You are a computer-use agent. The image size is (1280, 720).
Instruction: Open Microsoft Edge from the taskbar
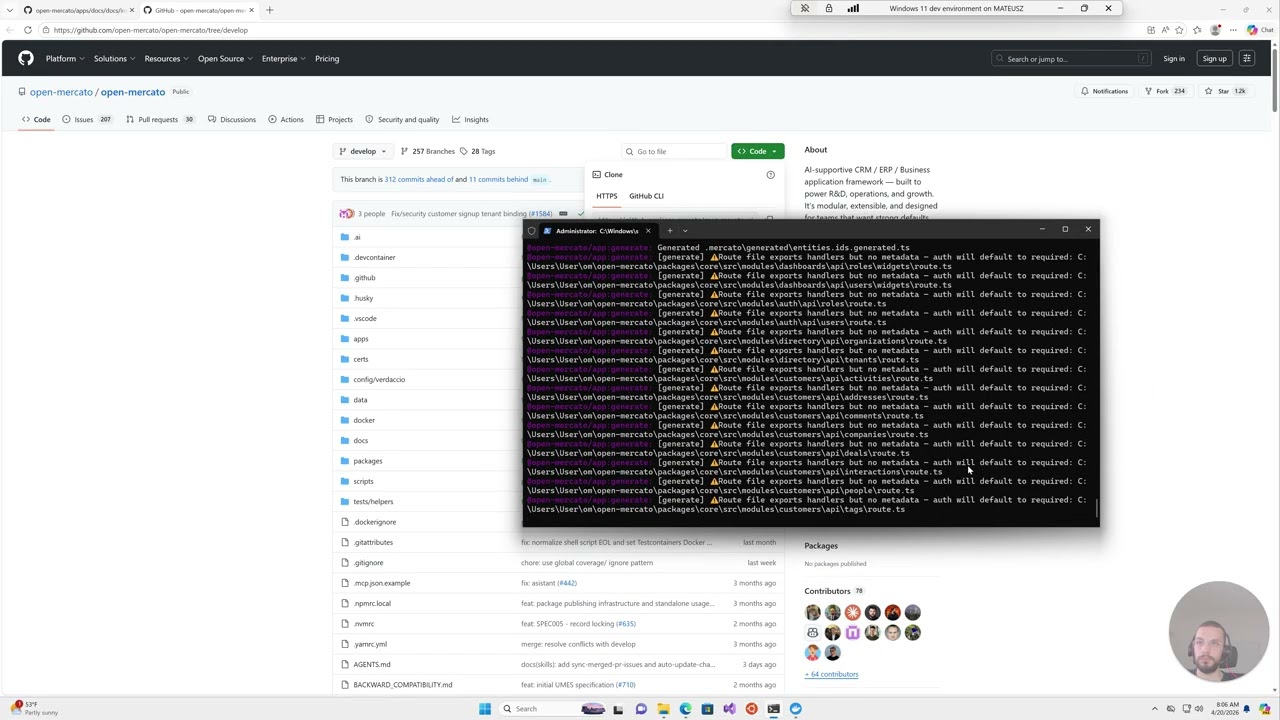685,709
